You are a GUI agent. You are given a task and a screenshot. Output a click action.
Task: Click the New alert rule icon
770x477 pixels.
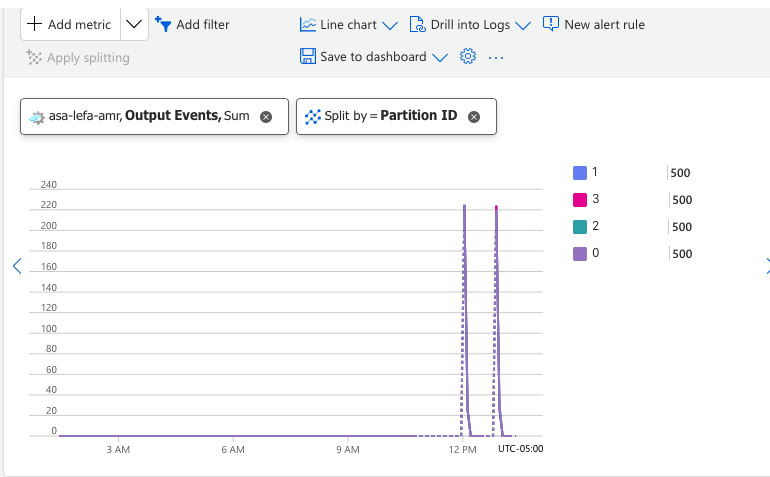click(x=550, y=24)
